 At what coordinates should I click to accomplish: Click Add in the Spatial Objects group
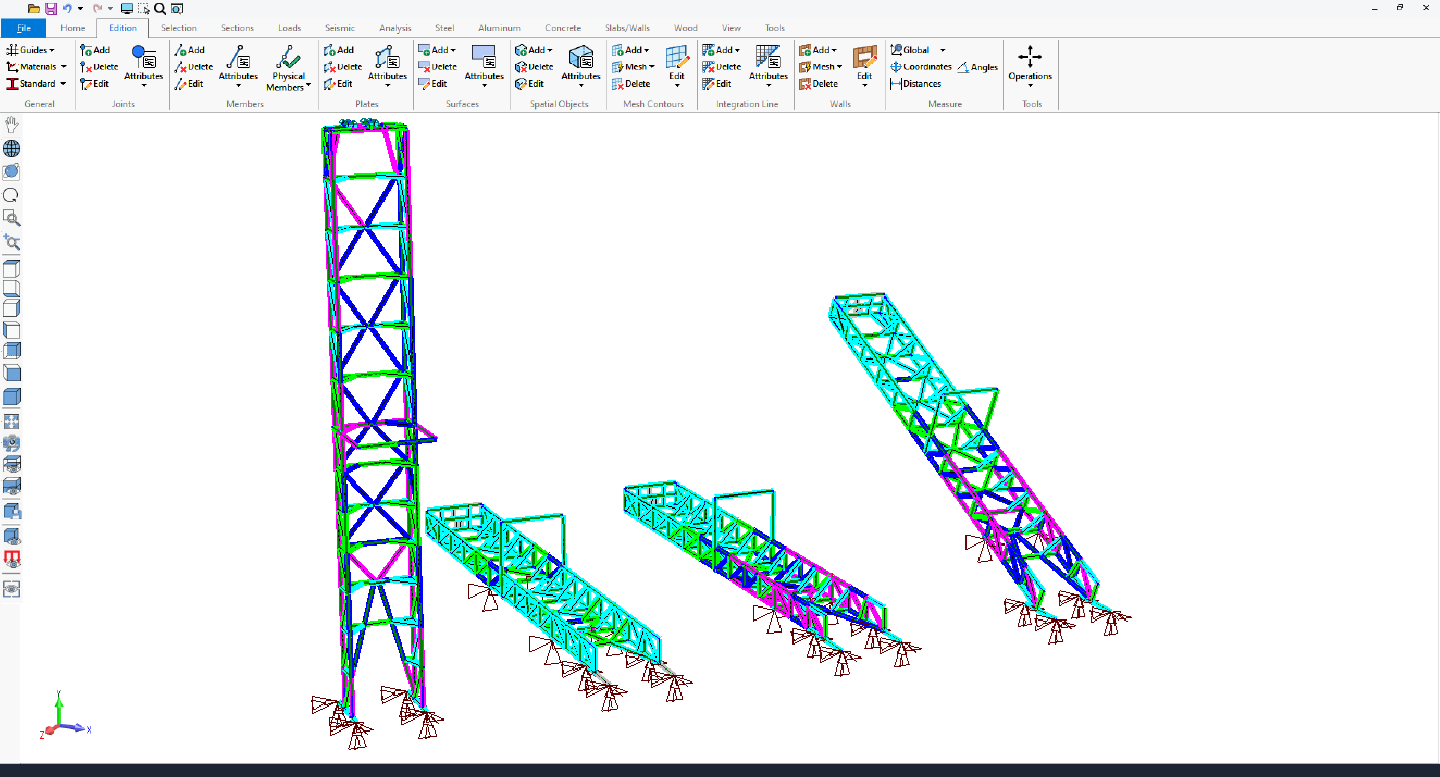tap(534, 49)
